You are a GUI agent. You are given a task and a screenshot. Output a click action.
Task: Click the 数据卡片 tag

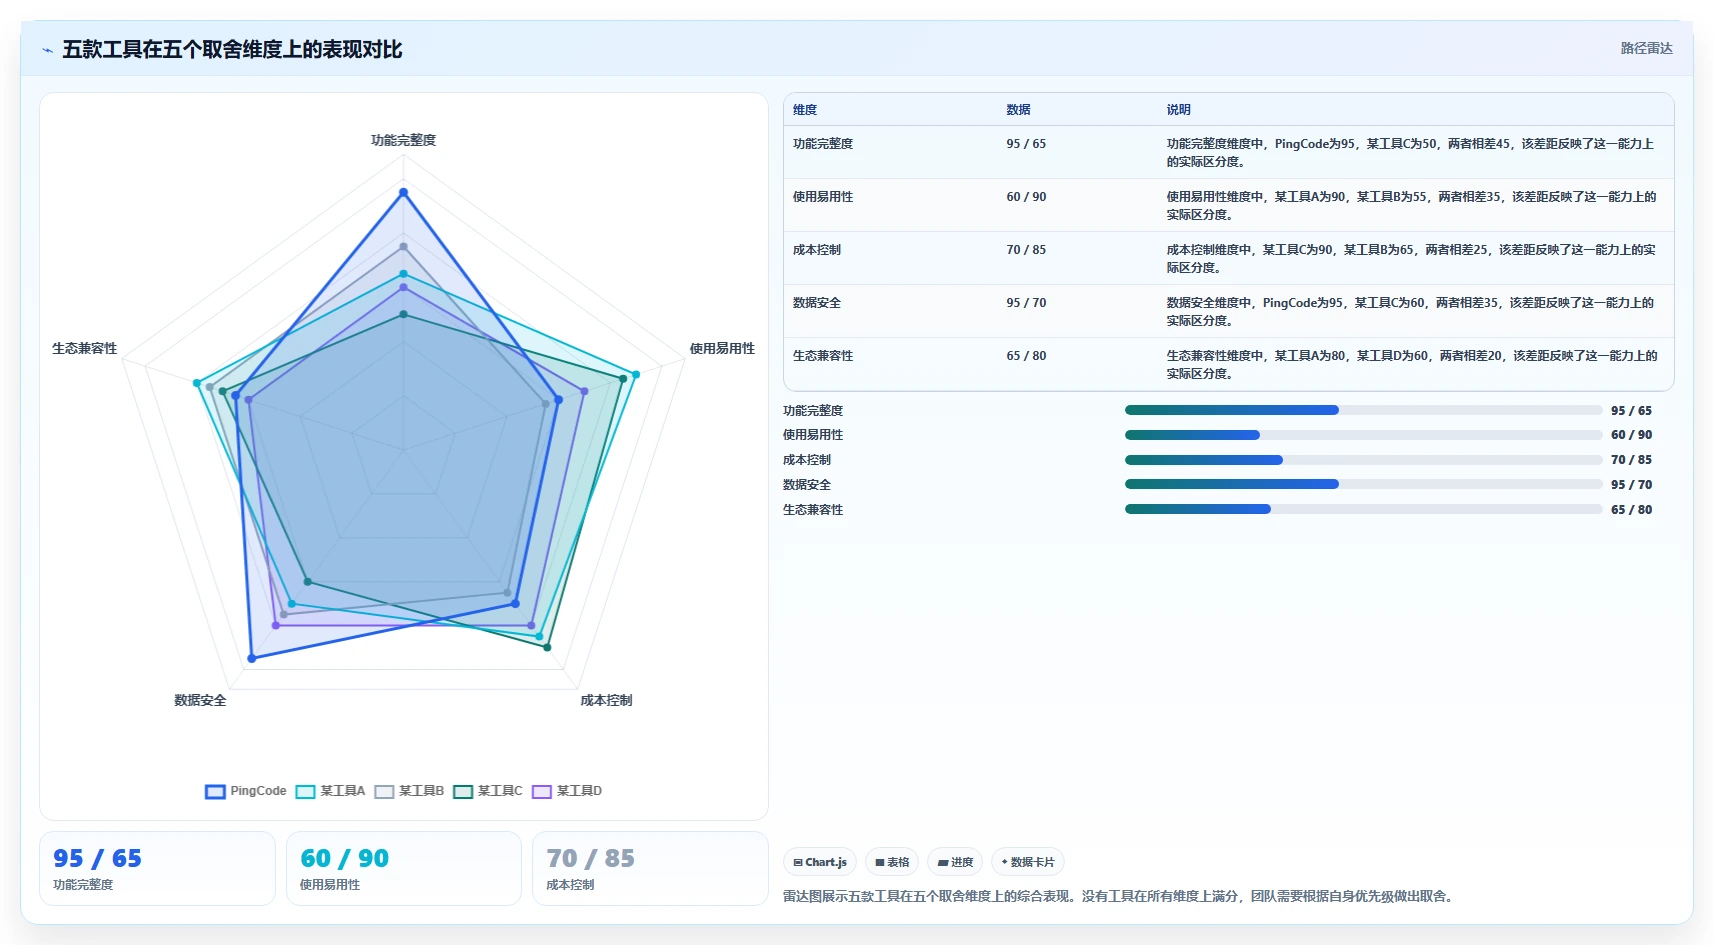click(1028, 862)
